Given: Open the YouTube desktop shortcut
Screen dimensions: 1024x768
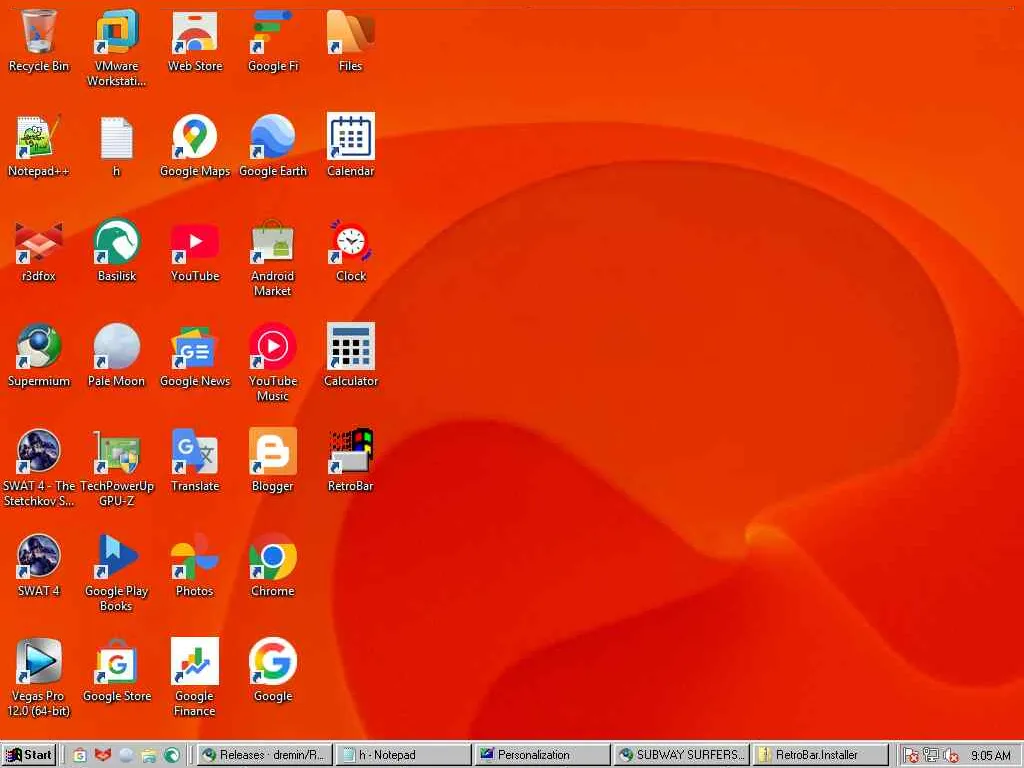Looking at the screenshot, I should (195, 251).
